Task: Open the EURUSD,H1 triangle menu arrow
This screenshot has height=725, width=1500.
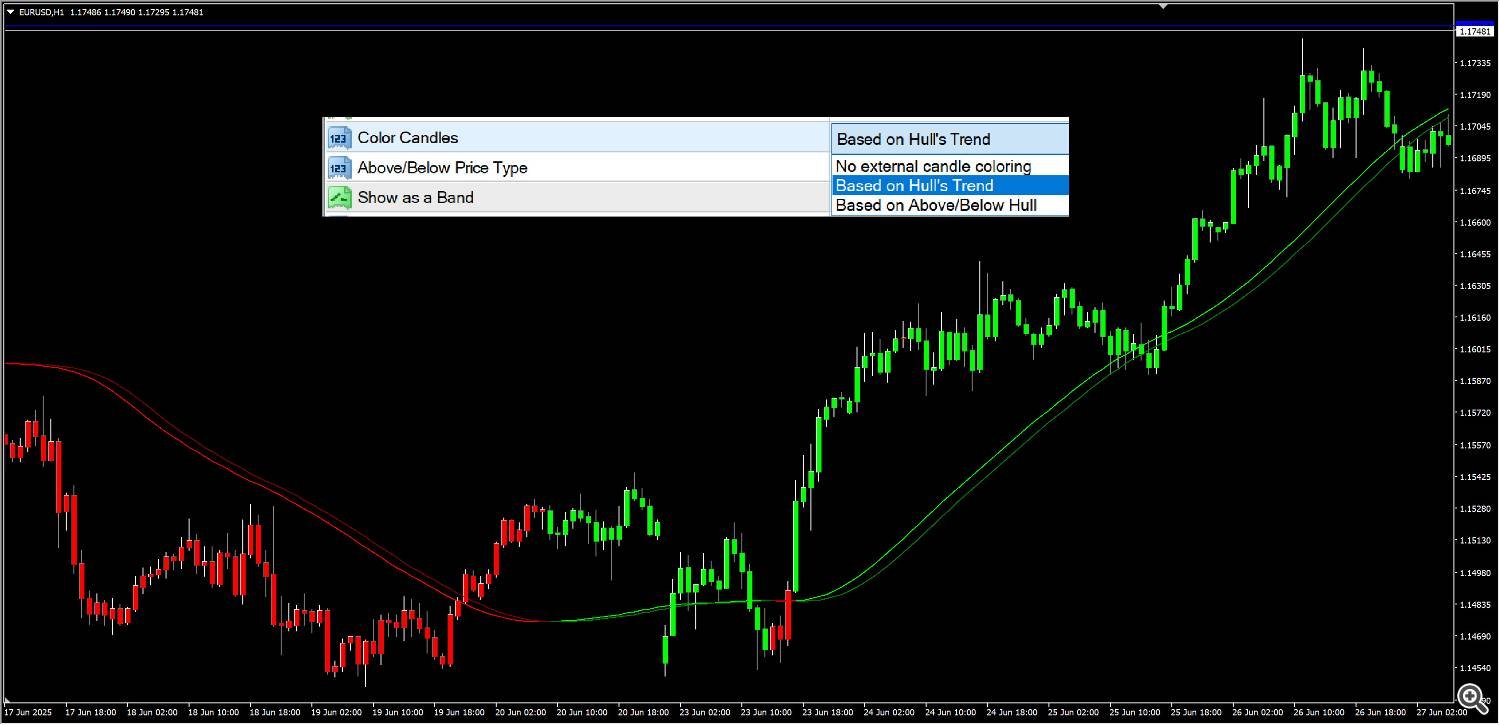Action: pyautogui.click(x=10, y=12)
